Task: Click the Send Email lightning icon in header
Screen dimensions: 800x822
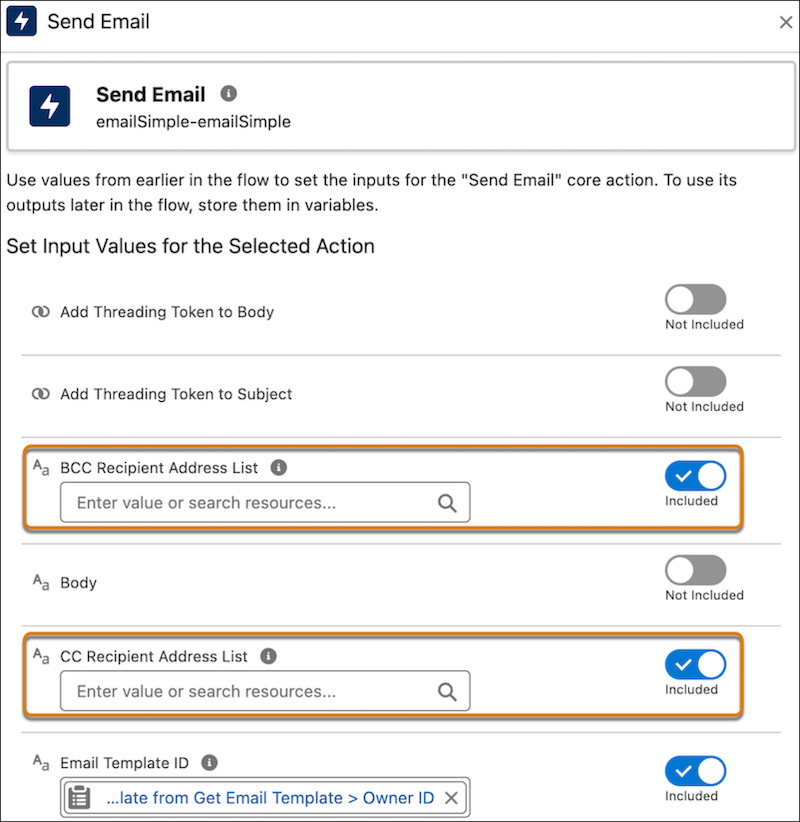Action: tap(22, 21)
